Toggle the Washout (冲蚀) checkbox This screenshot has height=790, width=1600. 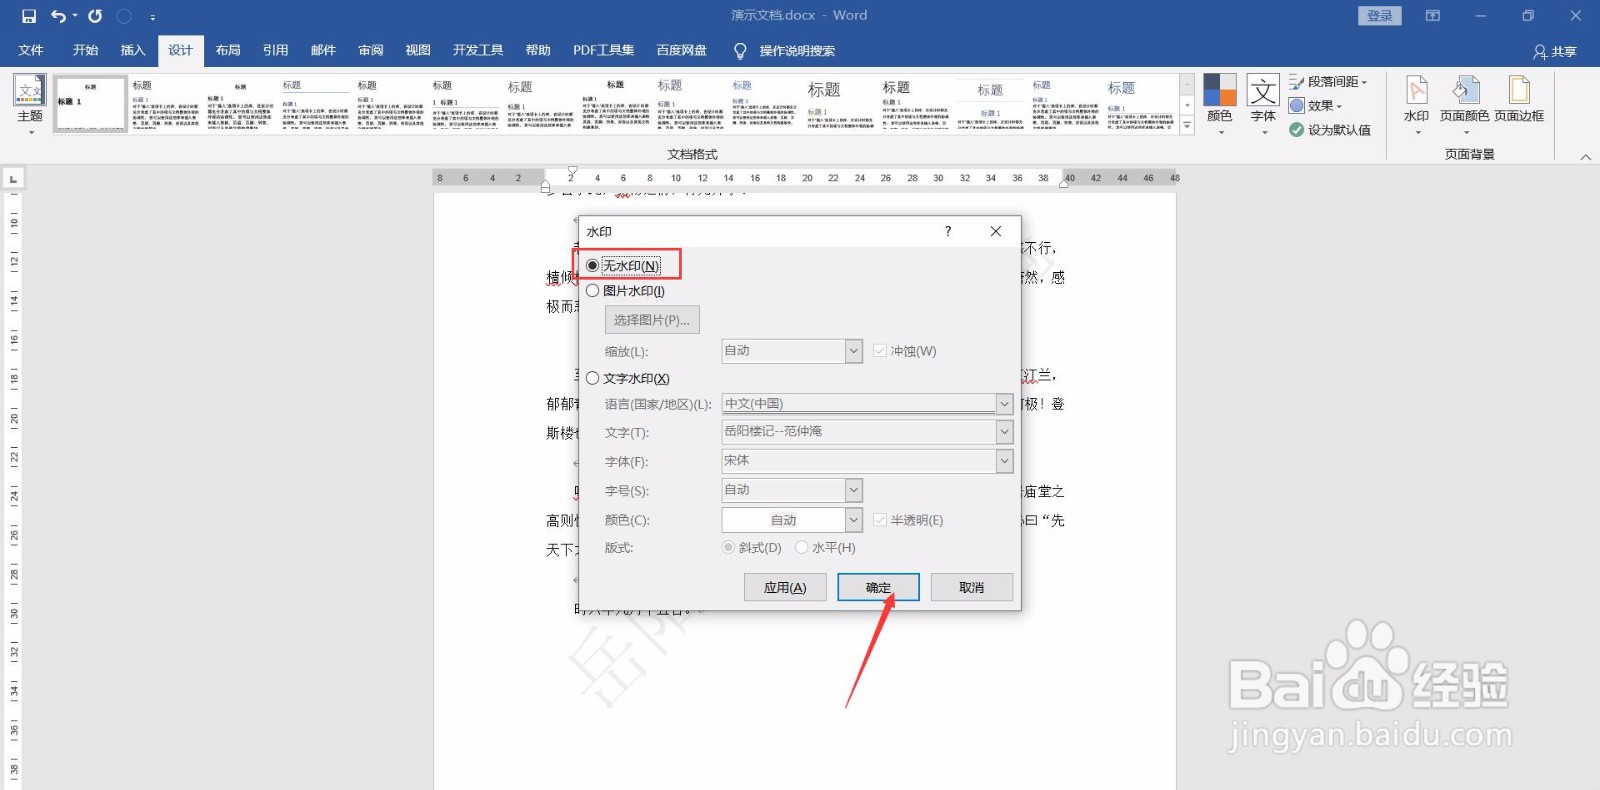(x=880, y=351)
